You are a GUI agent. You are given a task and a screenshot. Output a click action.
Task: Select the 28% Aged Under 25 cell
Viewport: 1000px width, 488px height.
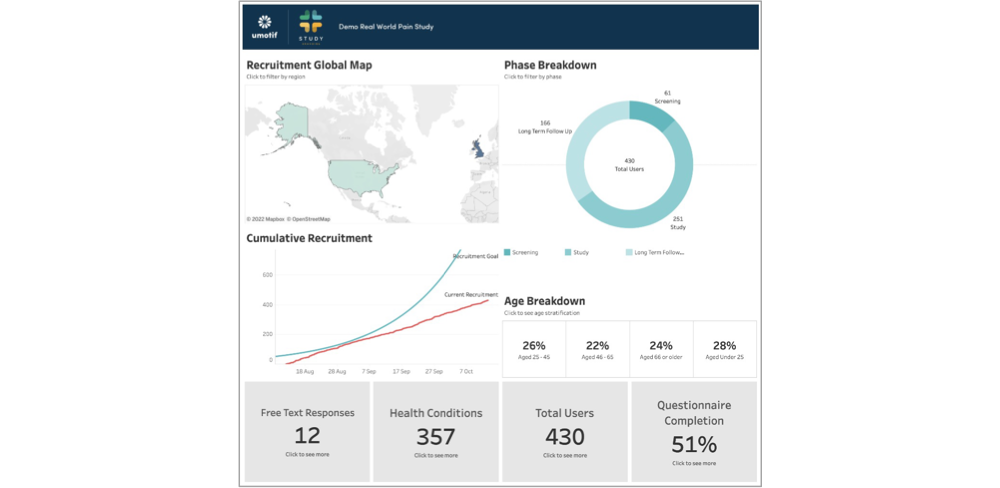(x=725, y=349)
